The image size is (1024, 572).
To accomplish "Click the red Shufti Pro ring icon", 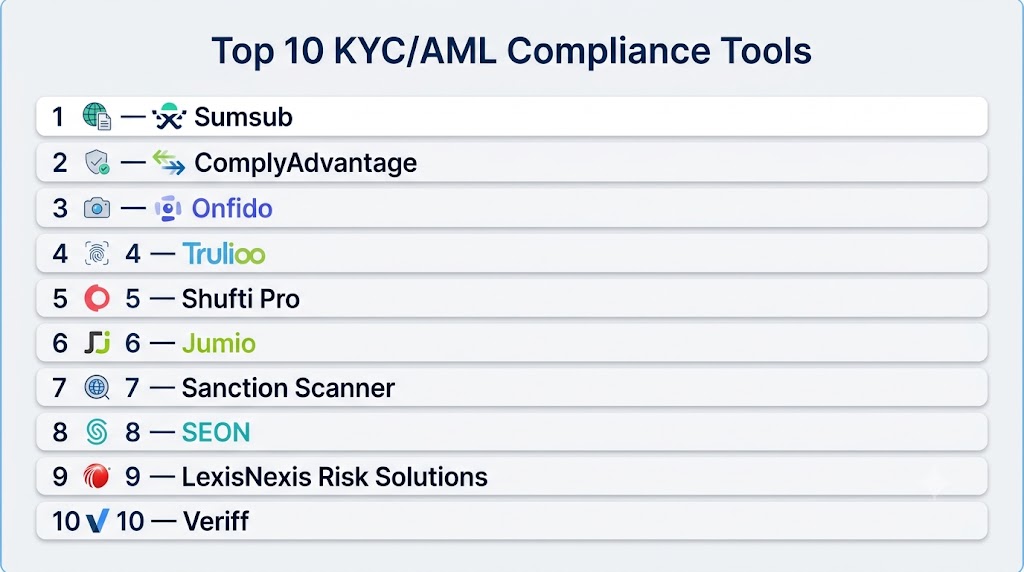I will tap(97, 298).
